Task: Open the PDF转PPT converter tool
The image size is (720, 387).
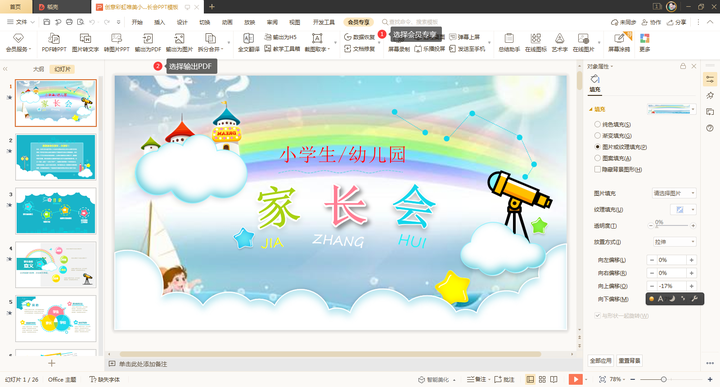Action: pyautogui.click(x=54, y=42)
